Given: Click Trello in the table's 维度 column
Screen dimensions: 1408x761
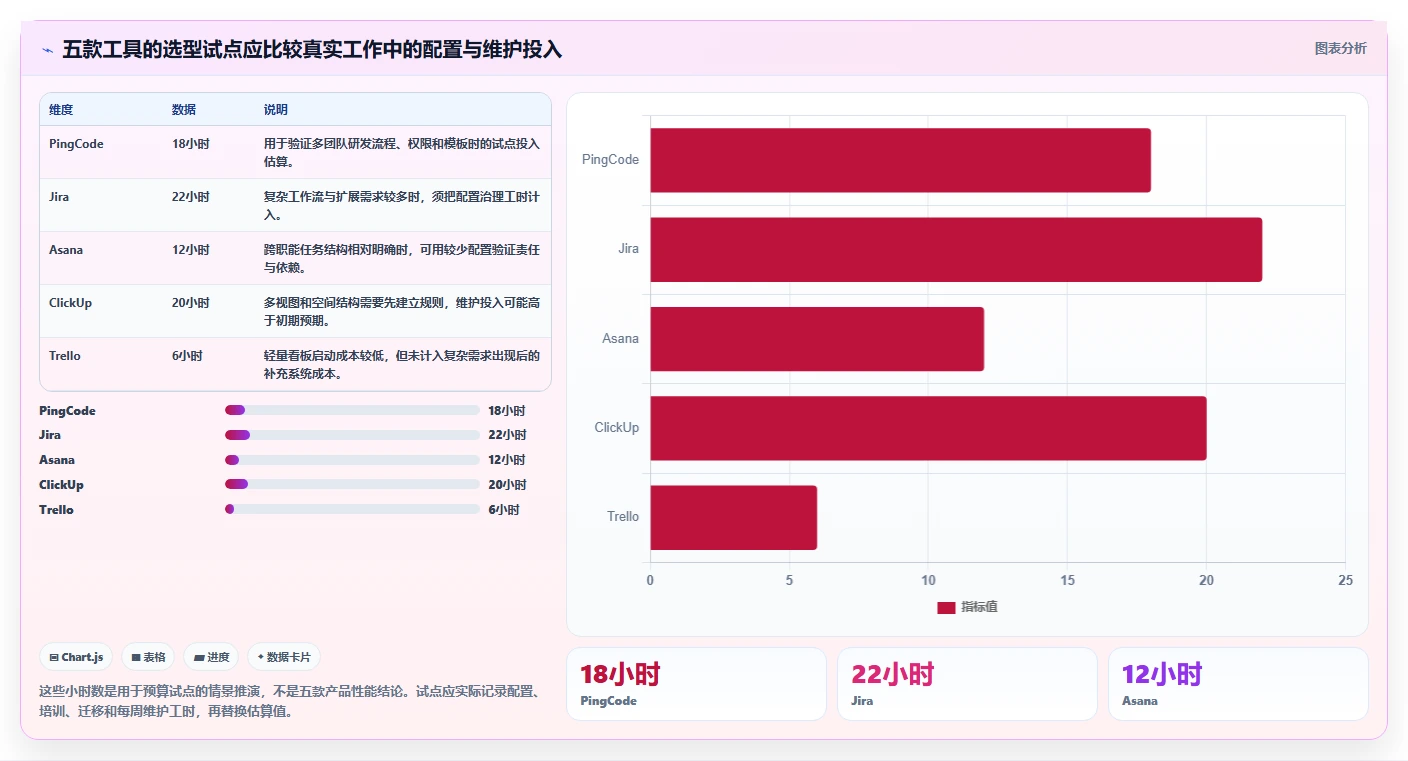Looking at the screenshot, I should pyautogui.click(x=65, y=356).
